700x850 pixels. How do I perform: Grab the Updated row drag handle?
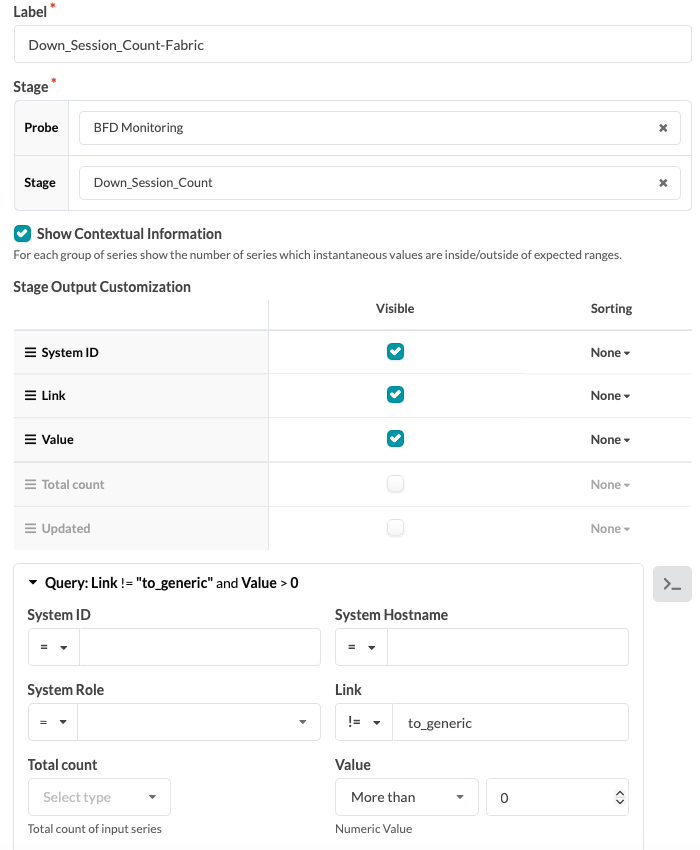click(30, 529)
